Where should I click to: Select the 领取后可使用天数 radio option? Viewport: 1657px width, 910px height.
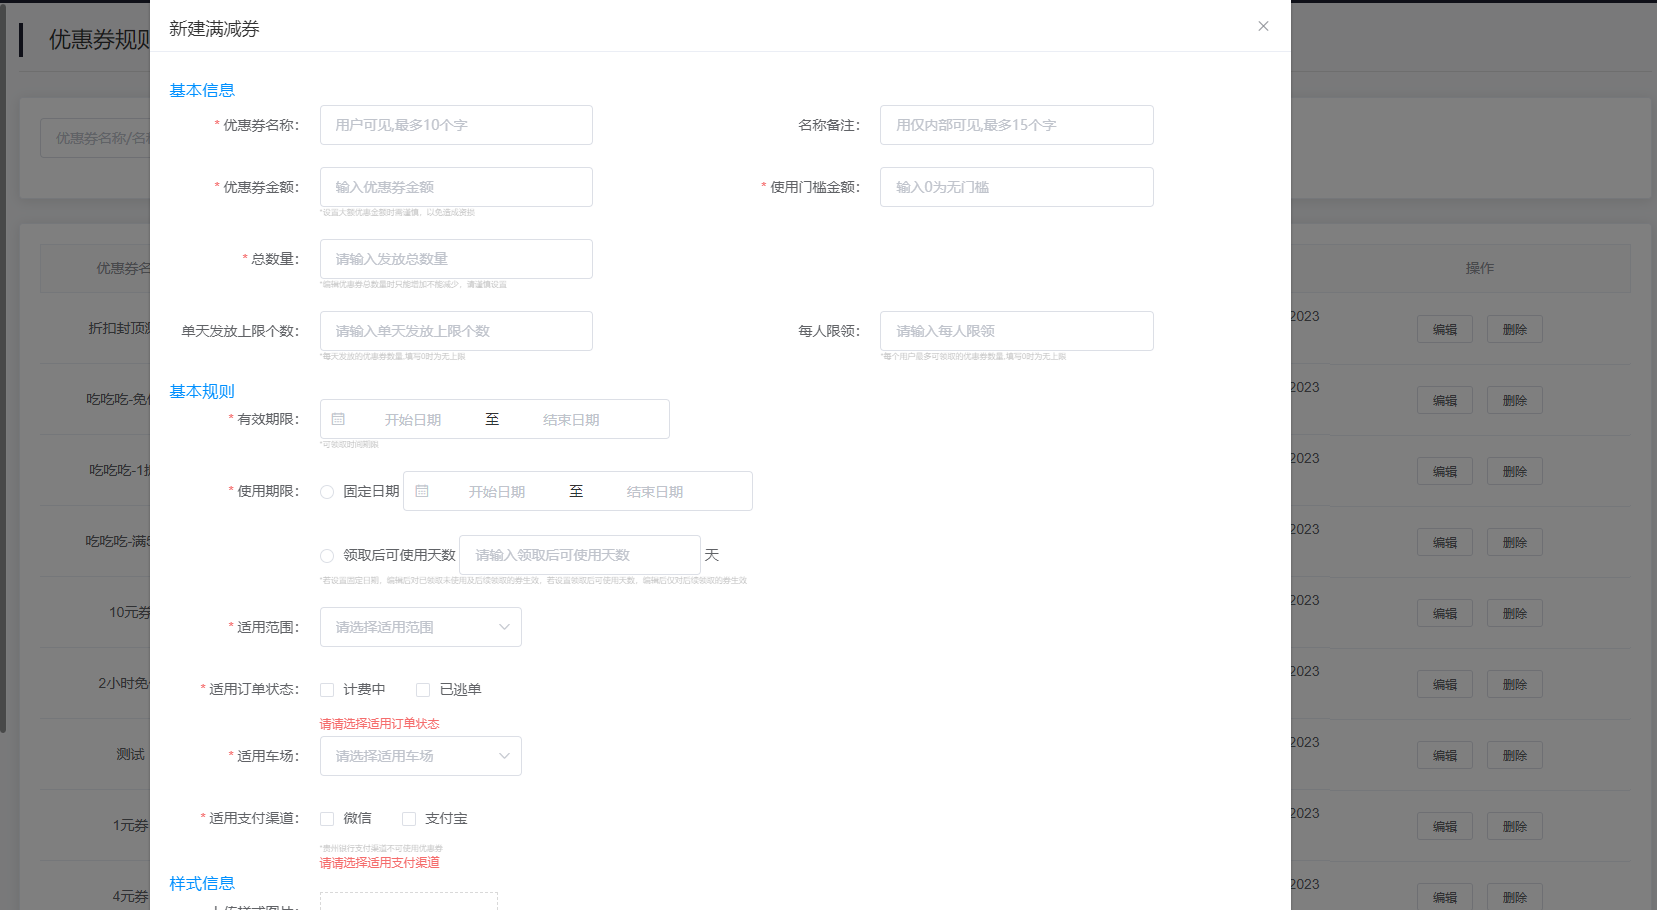(x=327, y=556)
